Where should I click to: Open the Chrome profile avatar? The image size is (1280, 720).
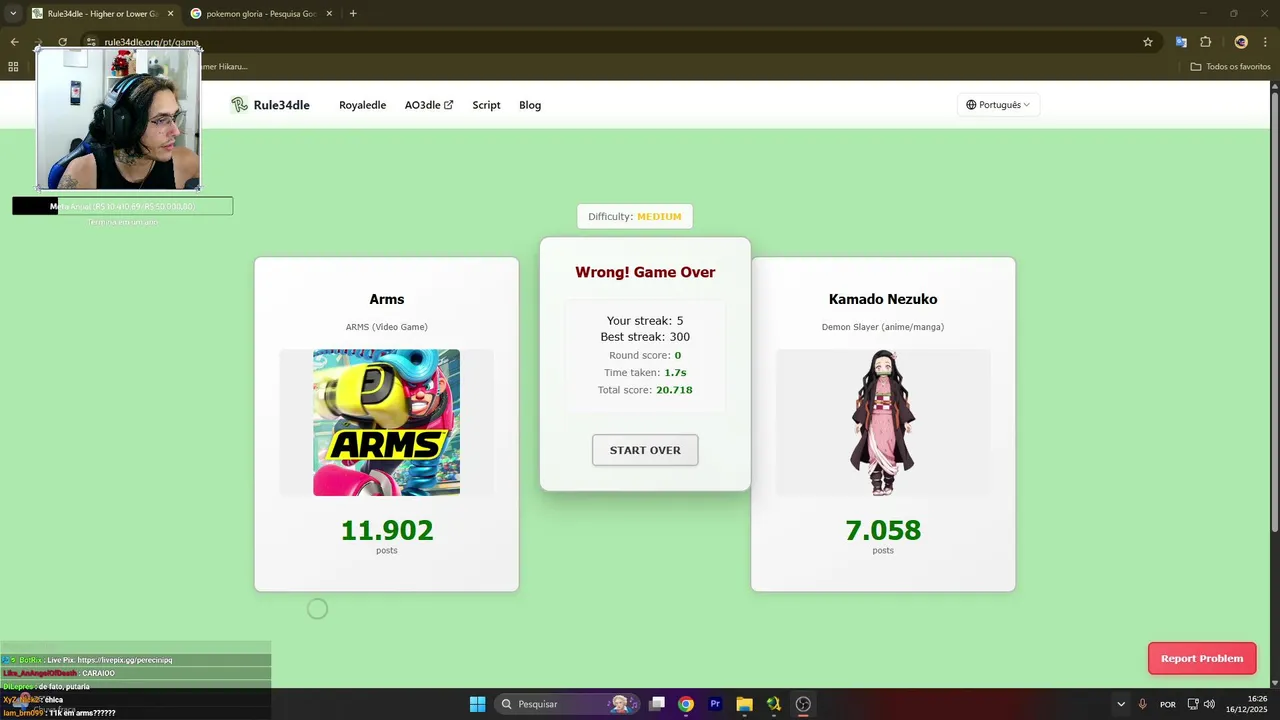click(x=1241, y=42)
